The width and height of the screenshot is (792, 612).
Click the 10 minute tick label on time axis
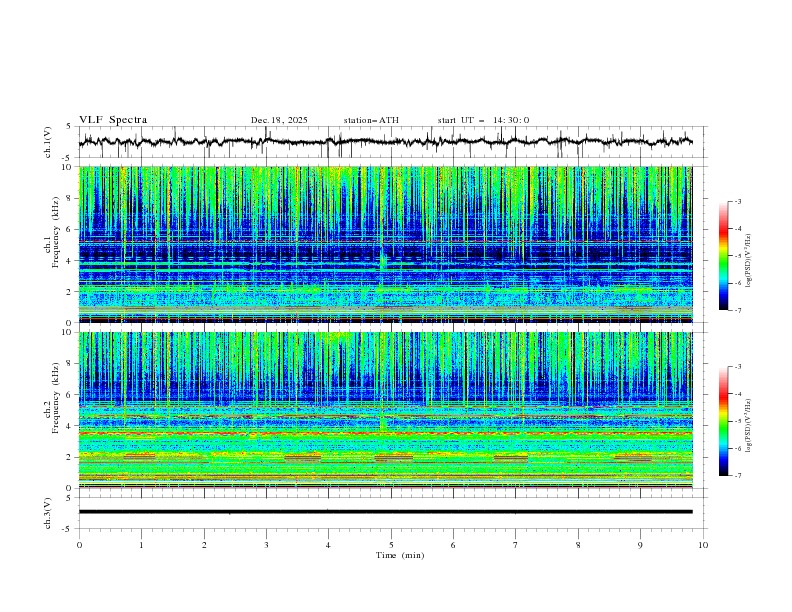[703, 545]
